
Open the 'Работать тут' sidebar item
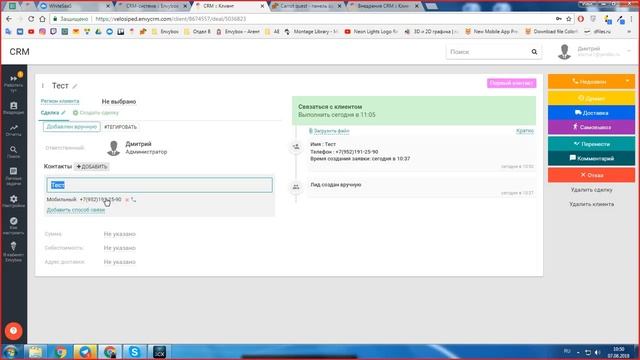click(13, 83)
